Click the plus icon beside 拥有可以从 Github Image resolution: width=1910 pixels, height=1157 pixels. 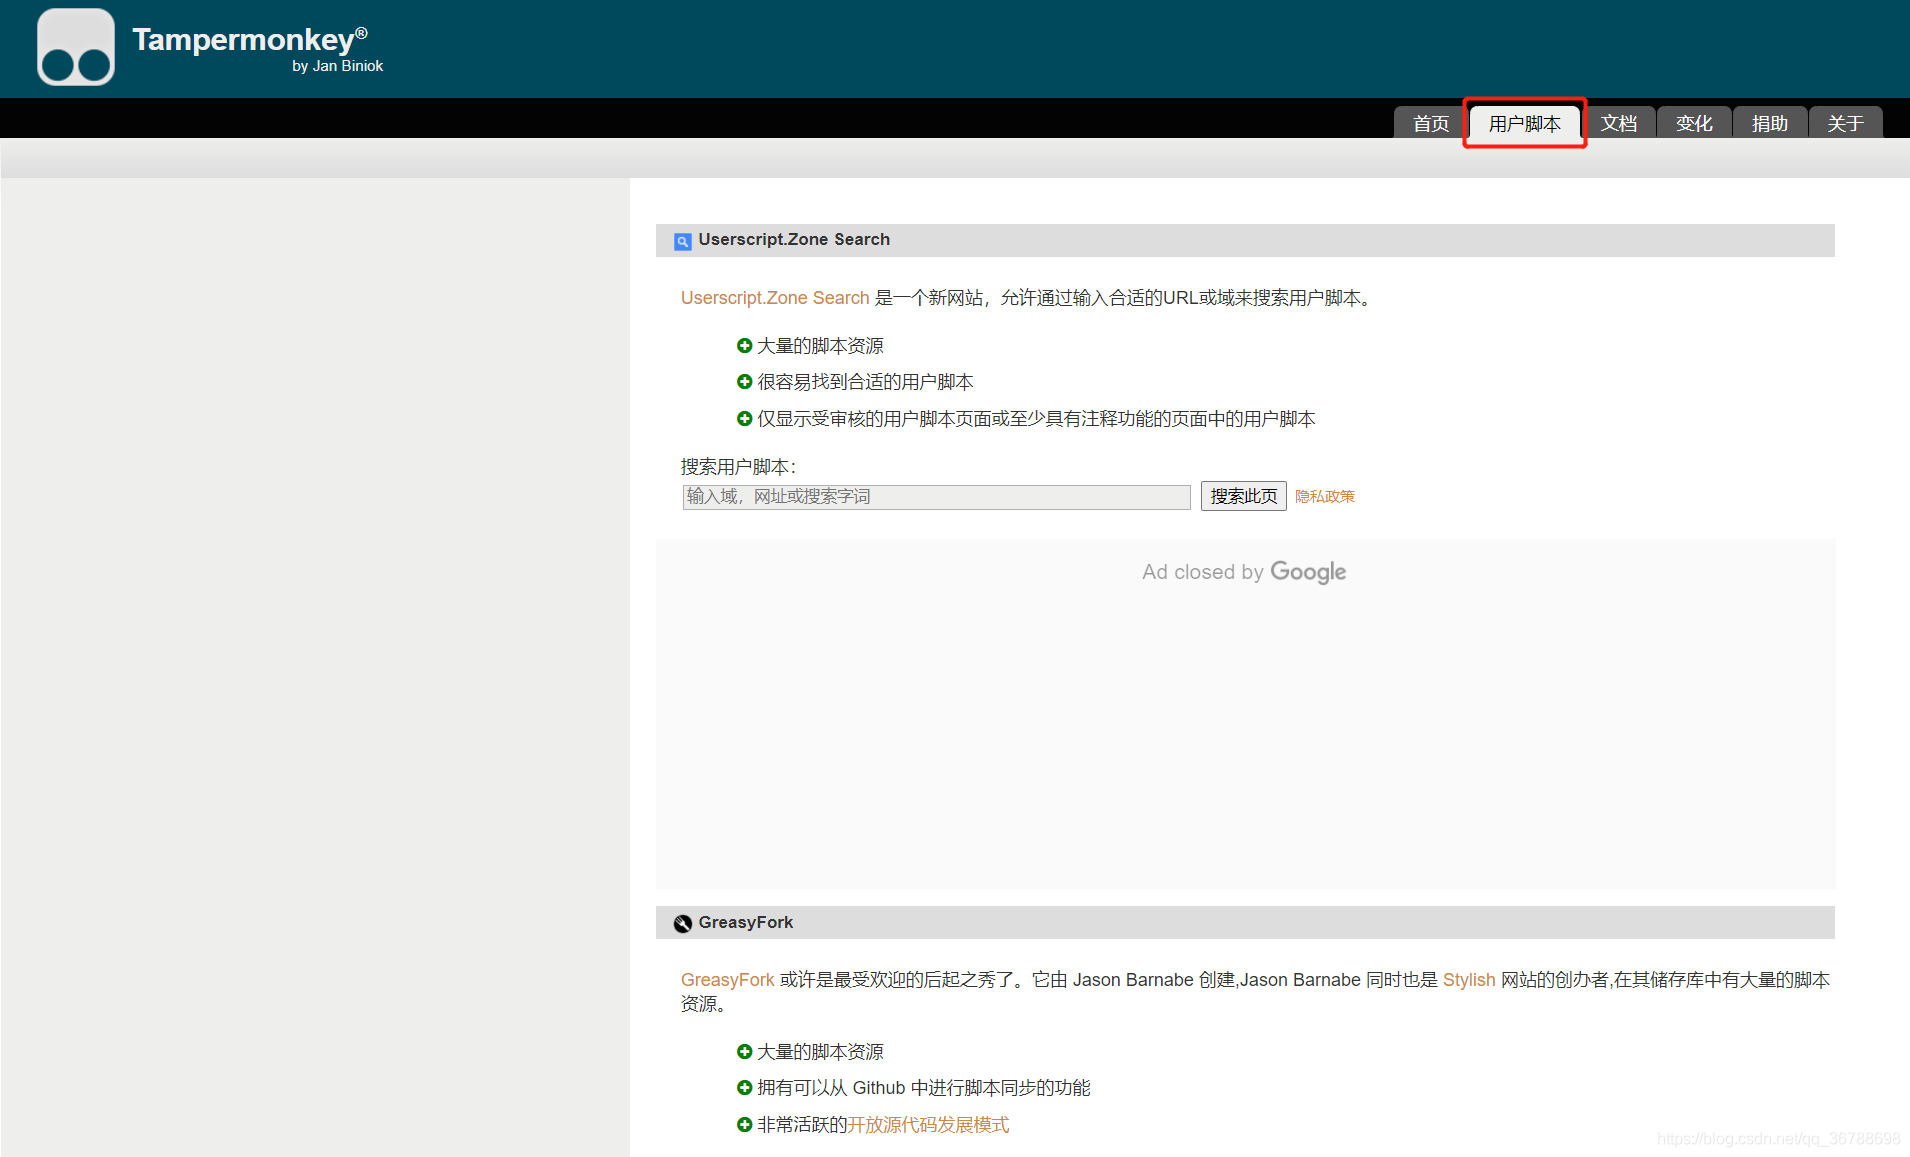click(x=744, y=1088)
